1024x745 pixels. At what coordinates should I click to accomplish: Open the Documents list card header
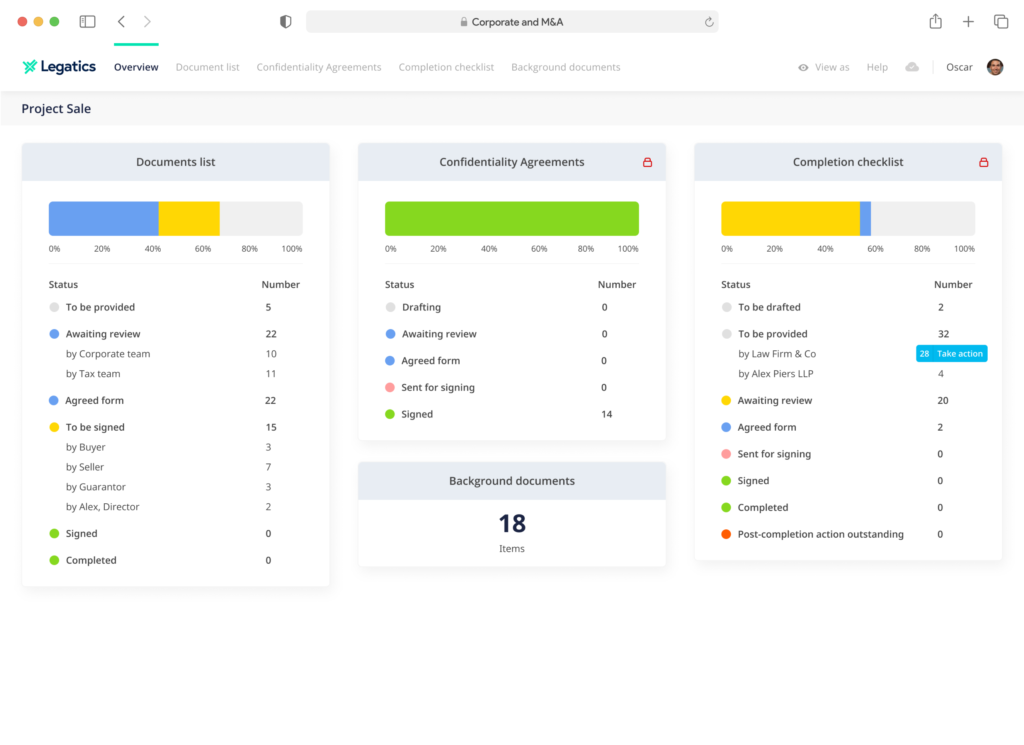(x=176, y=162)
